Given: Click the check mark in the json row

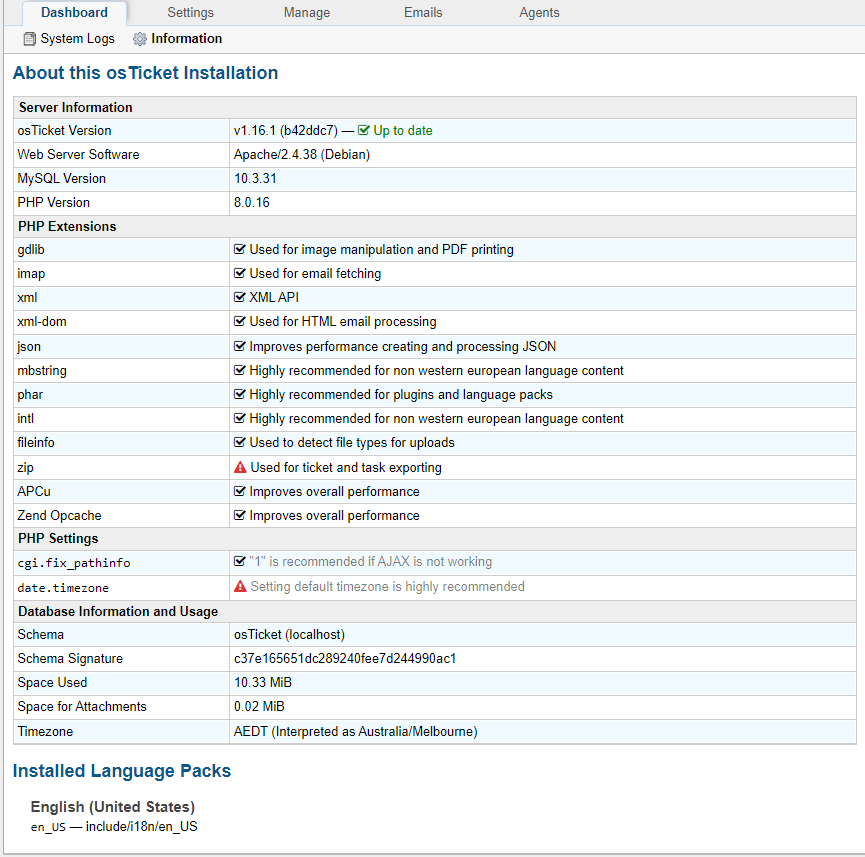Looking at the screenshot, I should pos(240,346).
